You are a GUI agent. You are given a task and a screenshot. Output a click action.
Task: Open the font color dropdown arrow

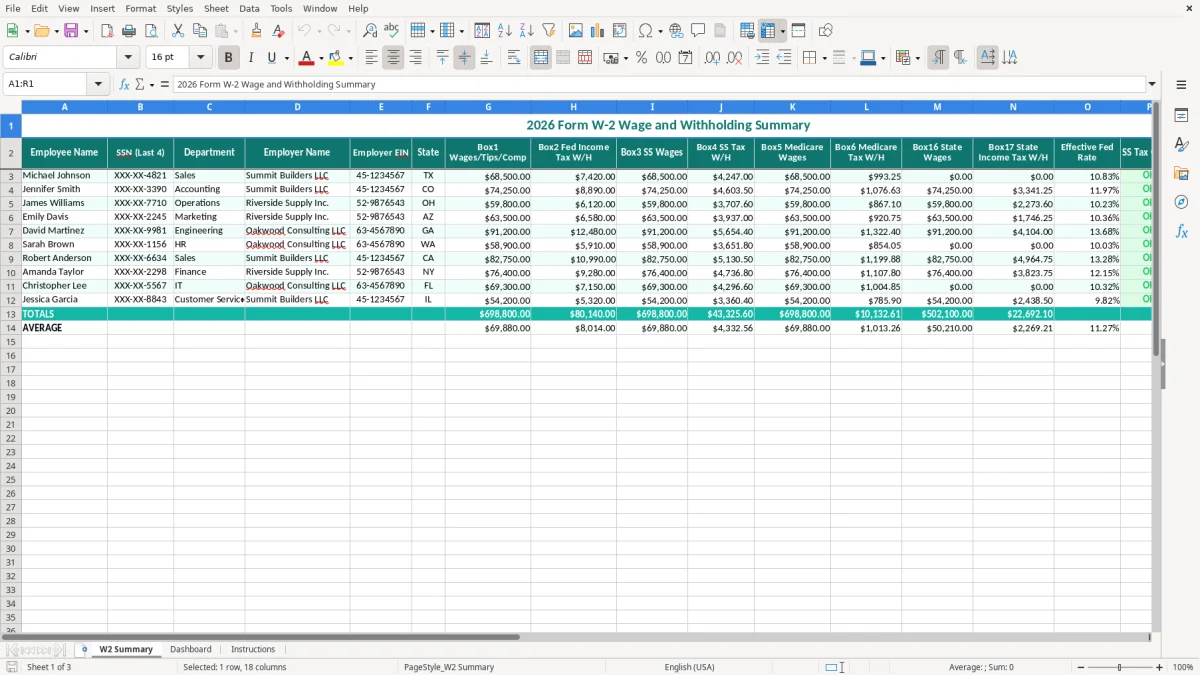click(321, 58)
